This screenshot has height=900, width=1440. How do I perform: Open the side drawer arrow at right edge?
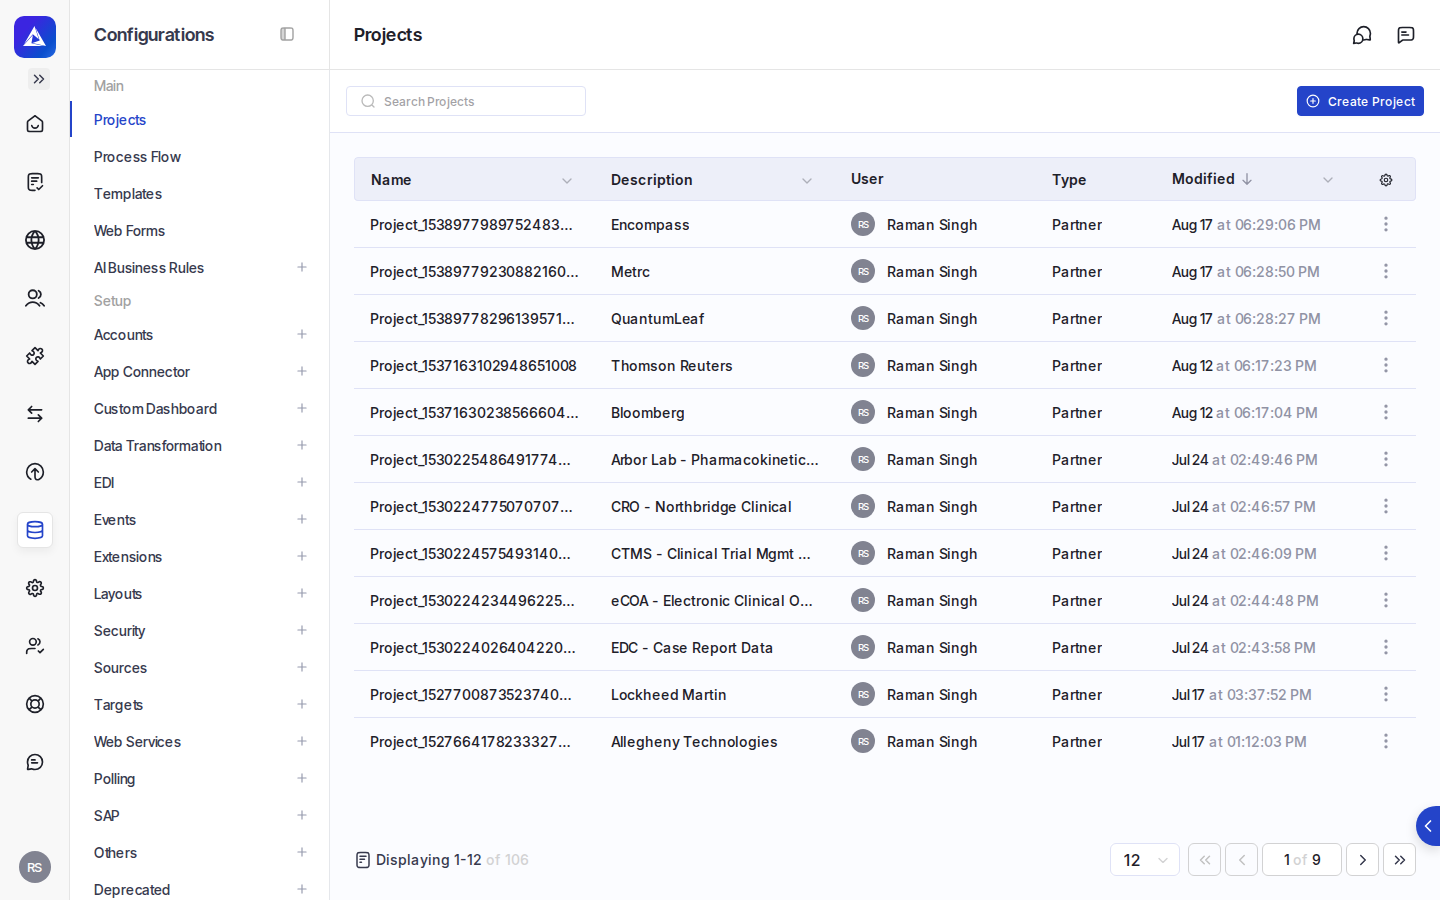1428,826
